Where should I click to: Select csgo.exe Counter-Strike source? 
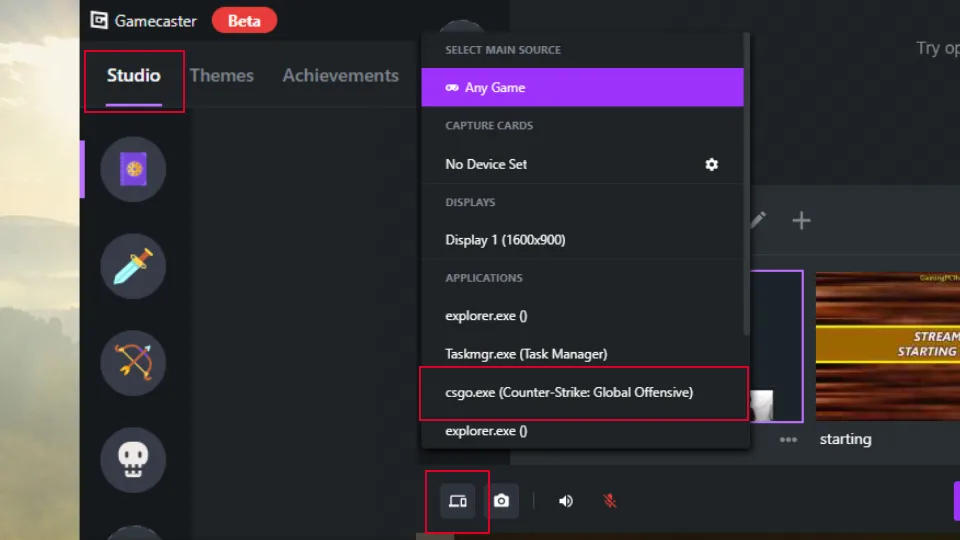point(582,392)
